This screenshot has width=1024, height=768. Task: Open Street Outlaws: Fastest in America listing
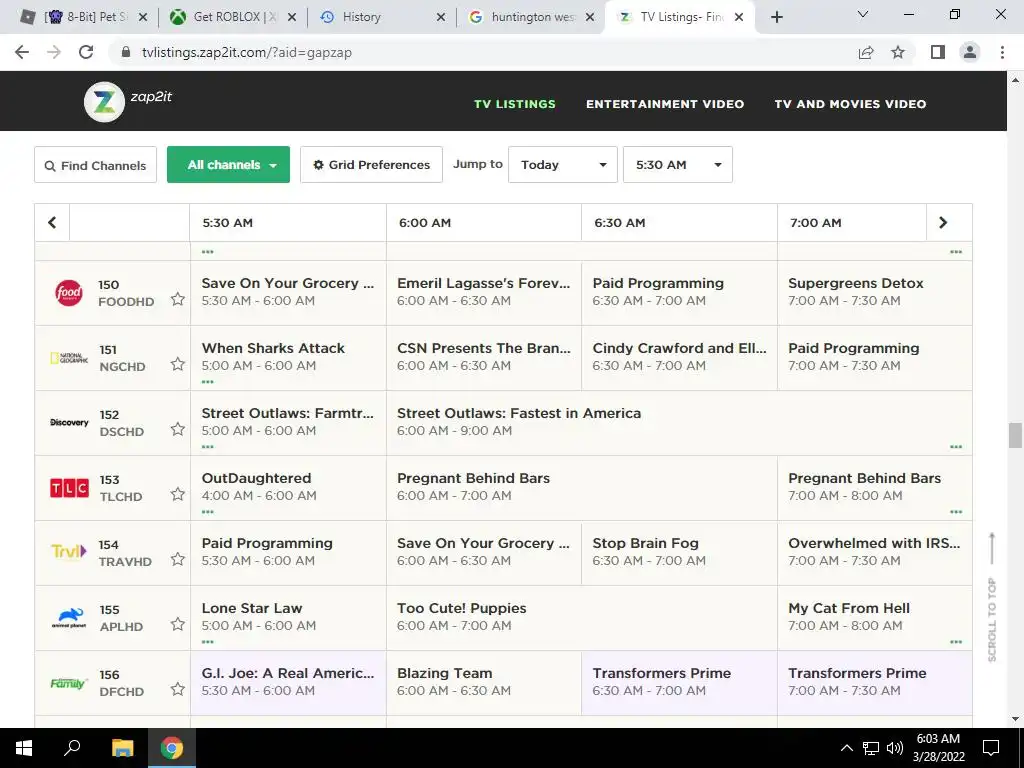pyautogui.click(x=679, y=423)
